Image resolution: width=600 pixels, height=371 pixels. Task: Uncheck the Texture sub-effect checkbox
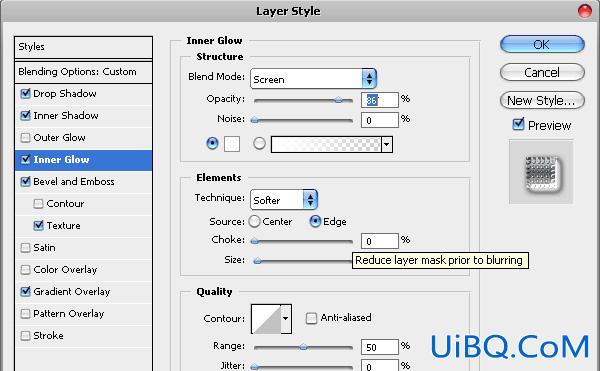[x=38, y=226]
